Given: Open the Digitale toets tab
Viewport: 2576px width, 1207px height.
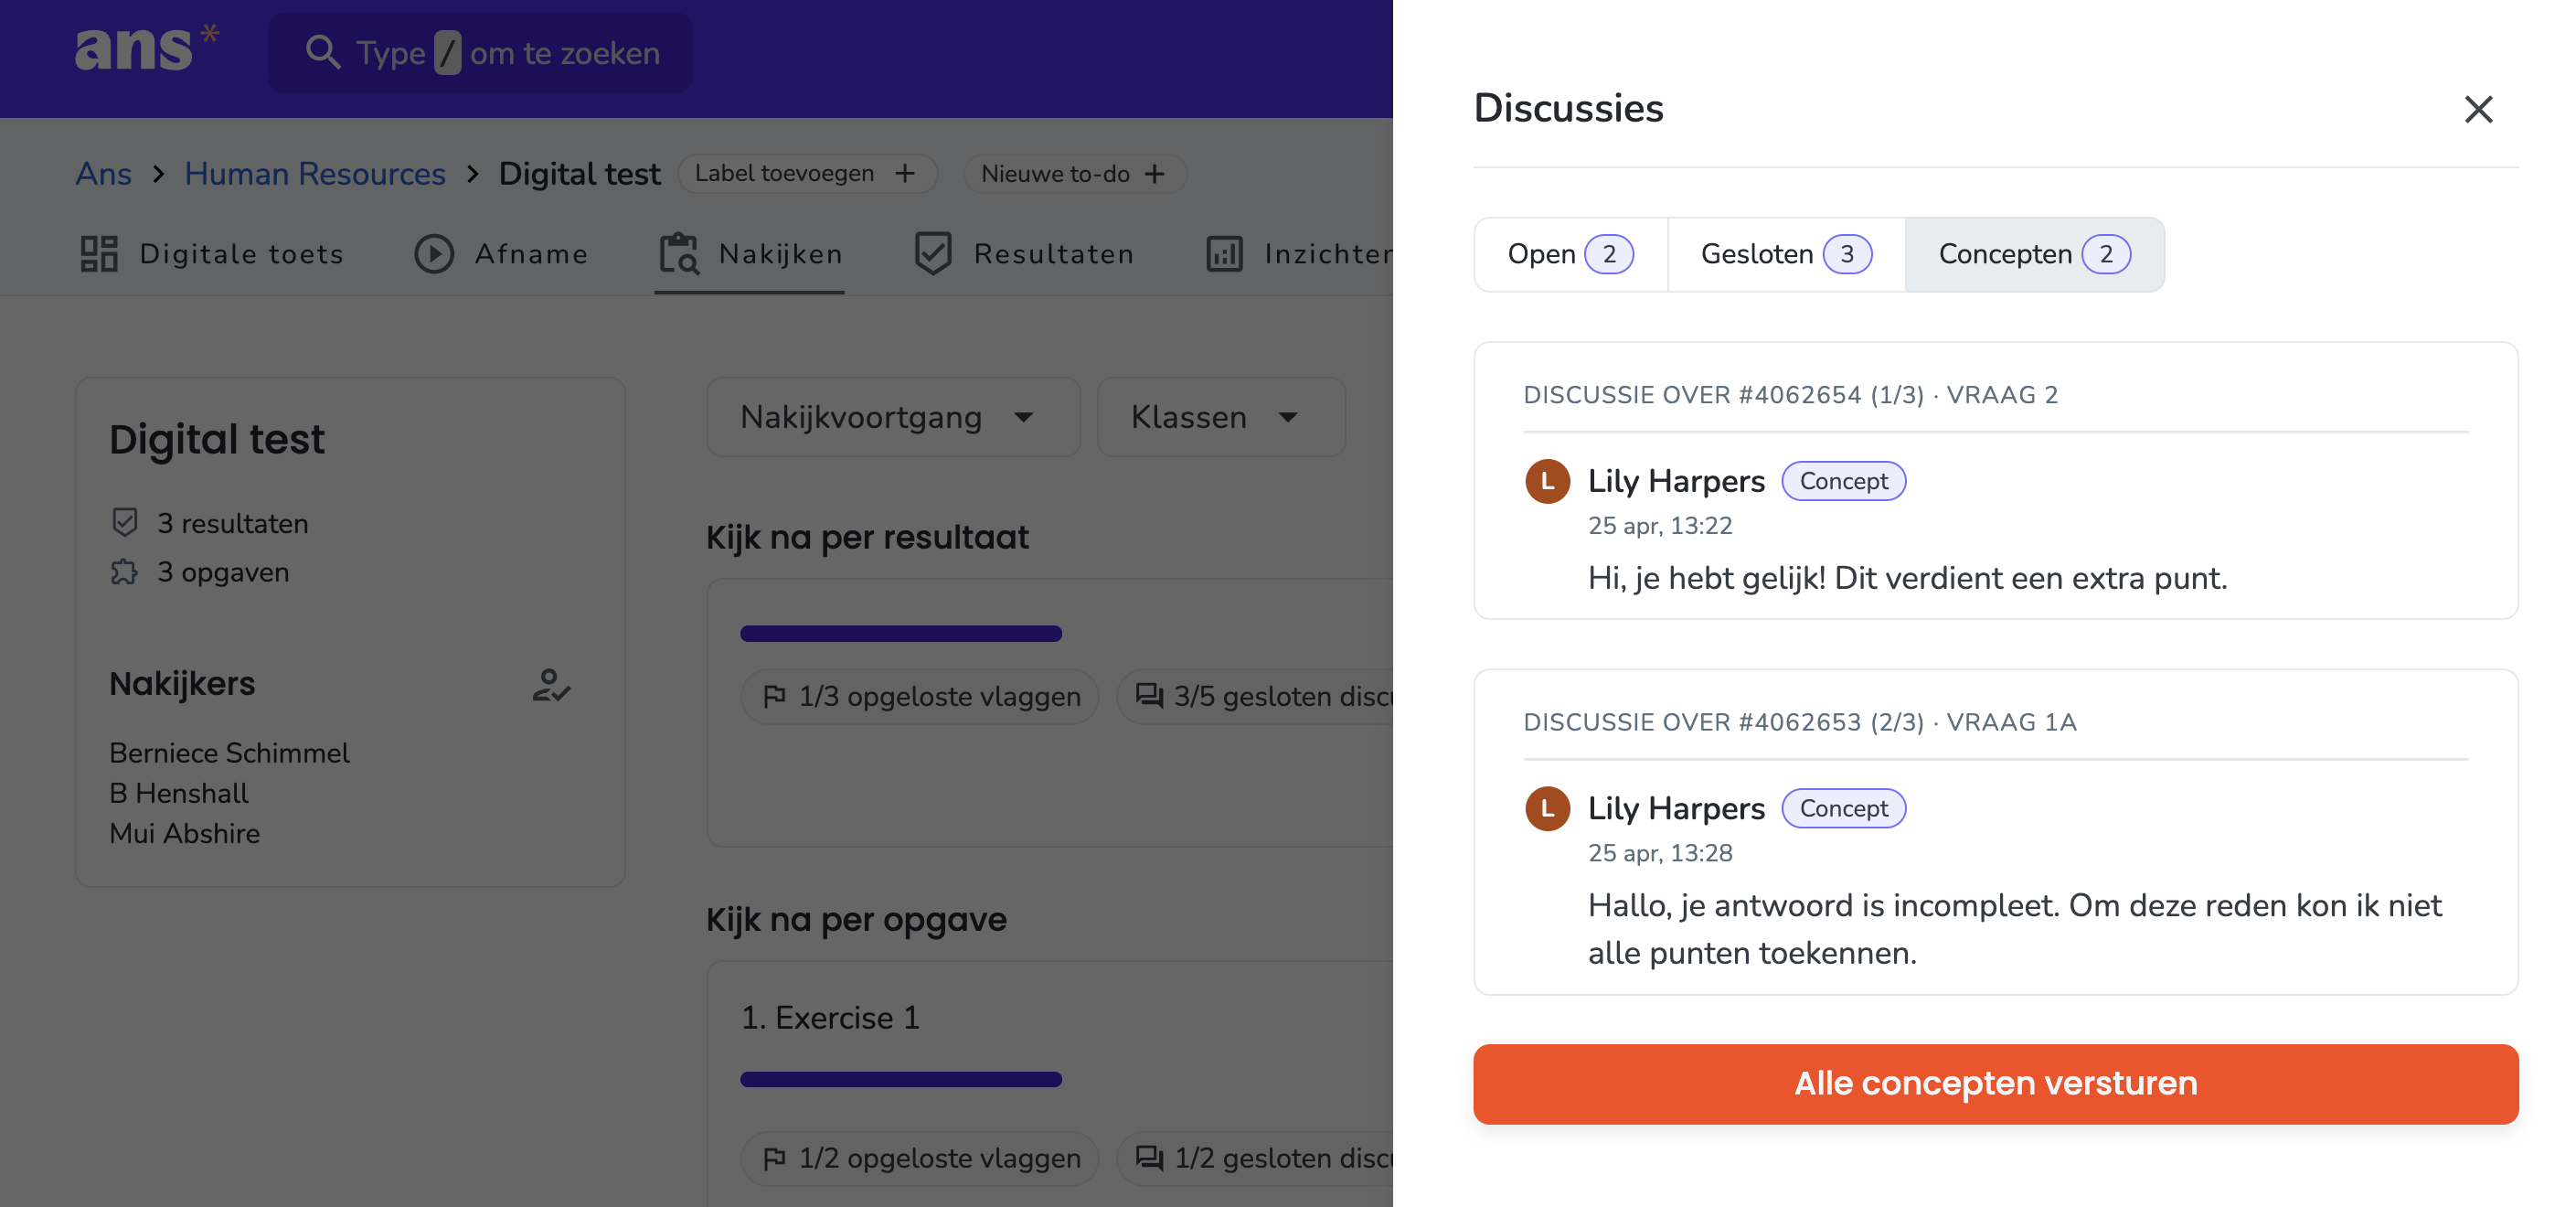Looking at the screenshot, I should [212, 254].
